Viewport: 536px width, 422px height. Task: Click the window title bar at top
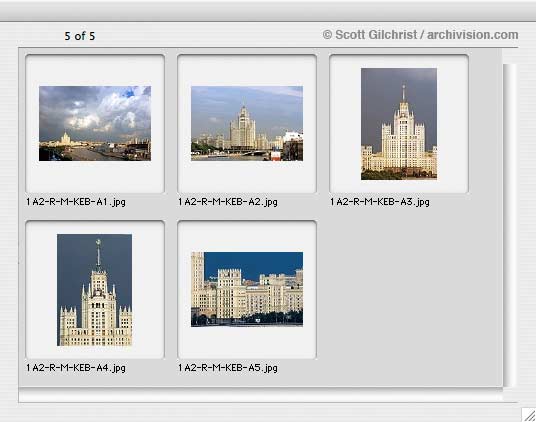pyautogui.click(x=268, y=11)
